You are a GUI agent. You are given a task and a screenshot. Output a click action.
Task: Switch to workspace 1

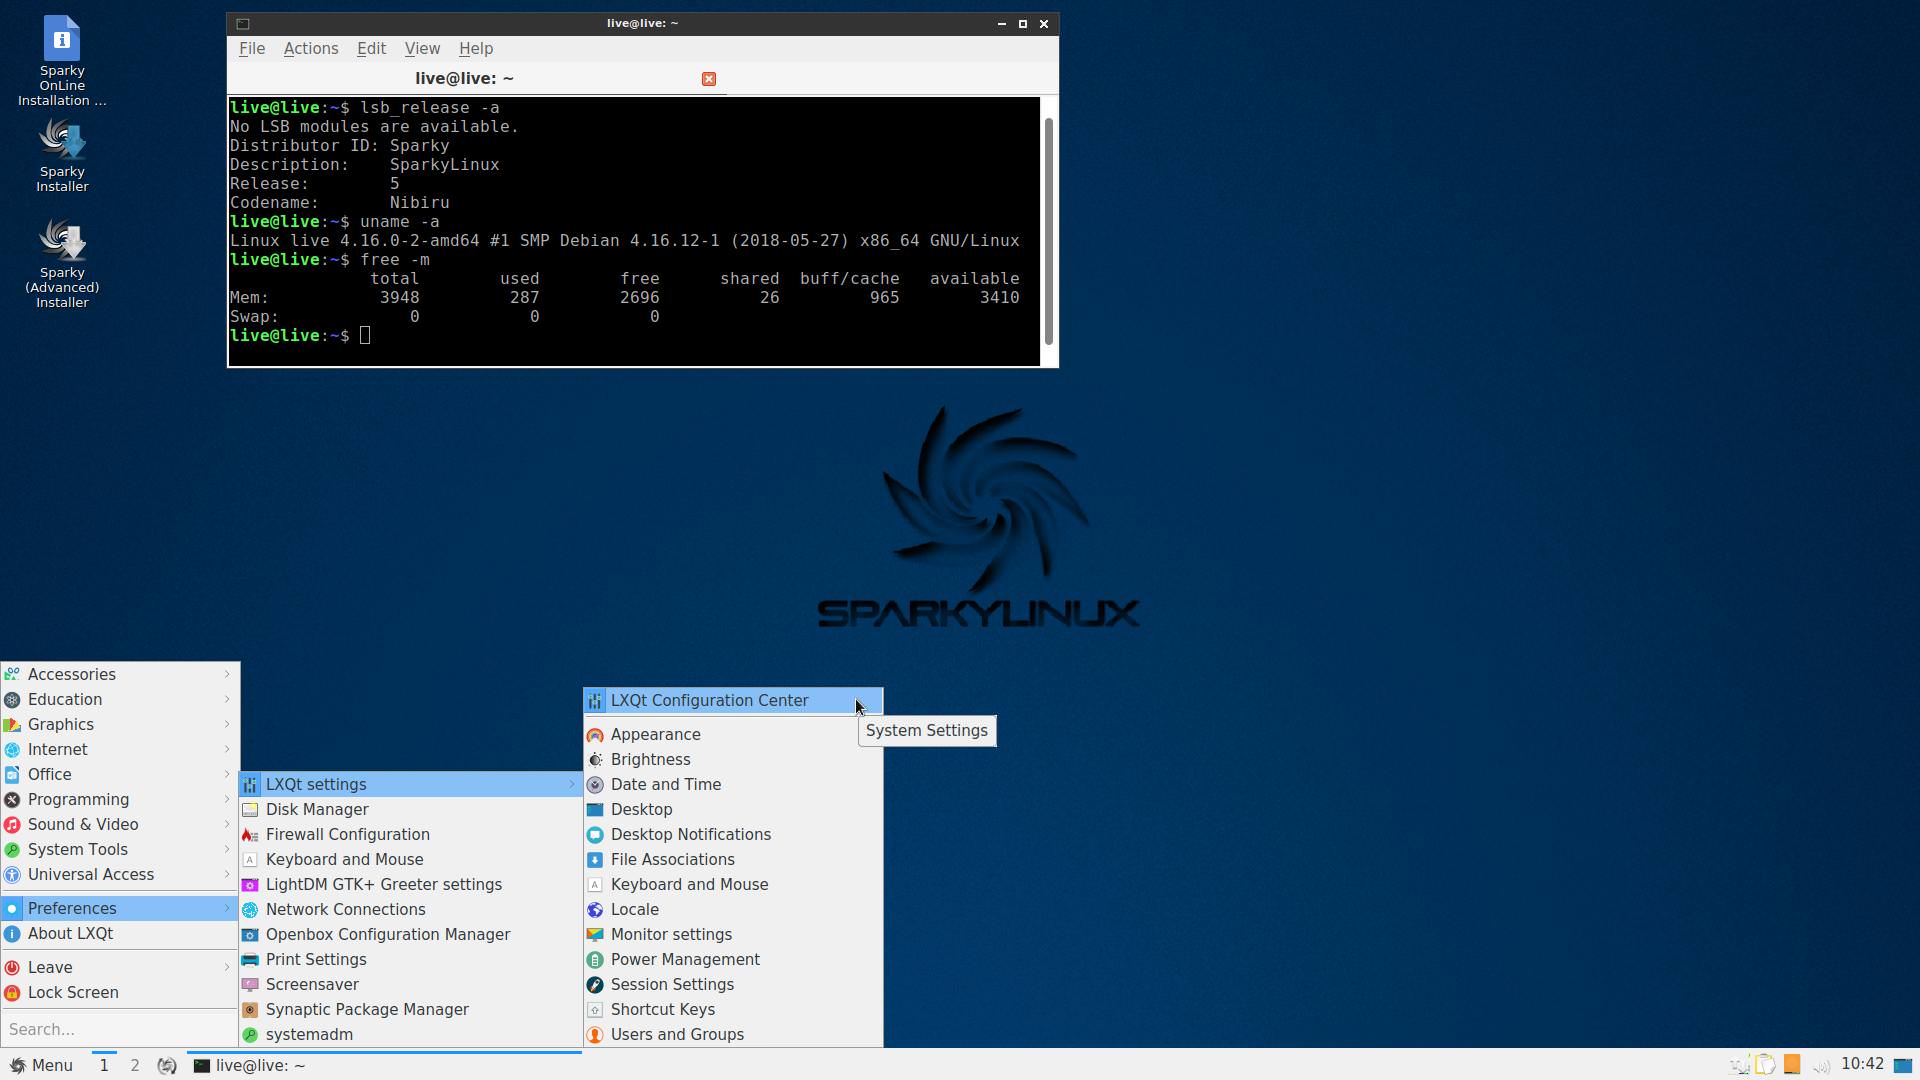coord(104,1066)
